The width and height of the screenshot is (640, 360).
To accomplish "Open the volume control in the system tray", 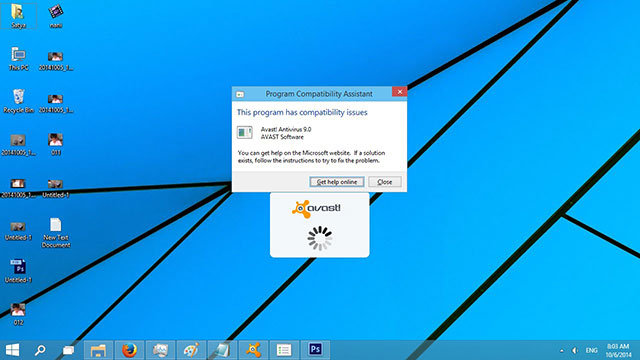I will tap(575, 351).
